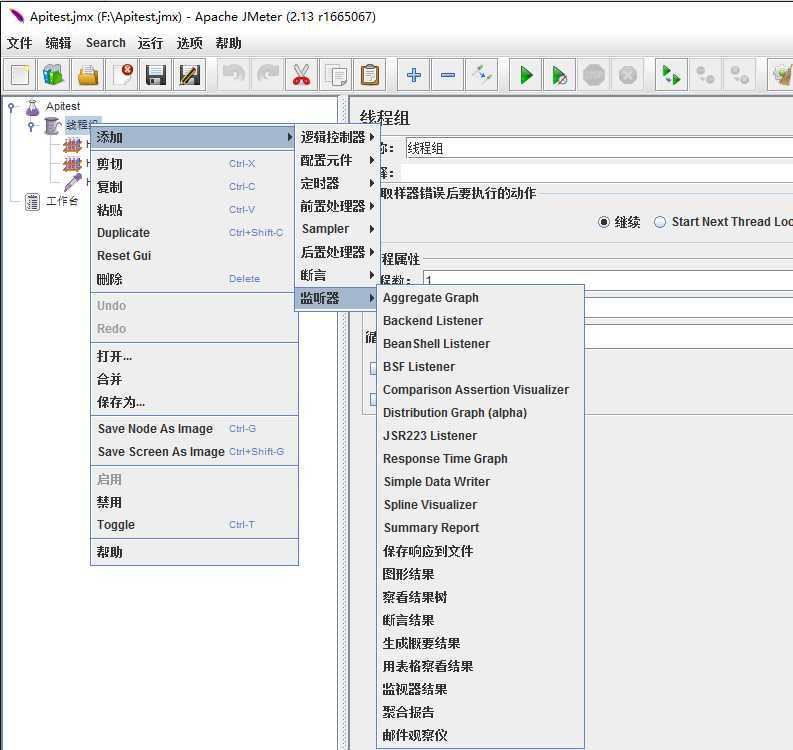Click the Paste clipboard icon
The image size is (793, 750).
point(370,75)
